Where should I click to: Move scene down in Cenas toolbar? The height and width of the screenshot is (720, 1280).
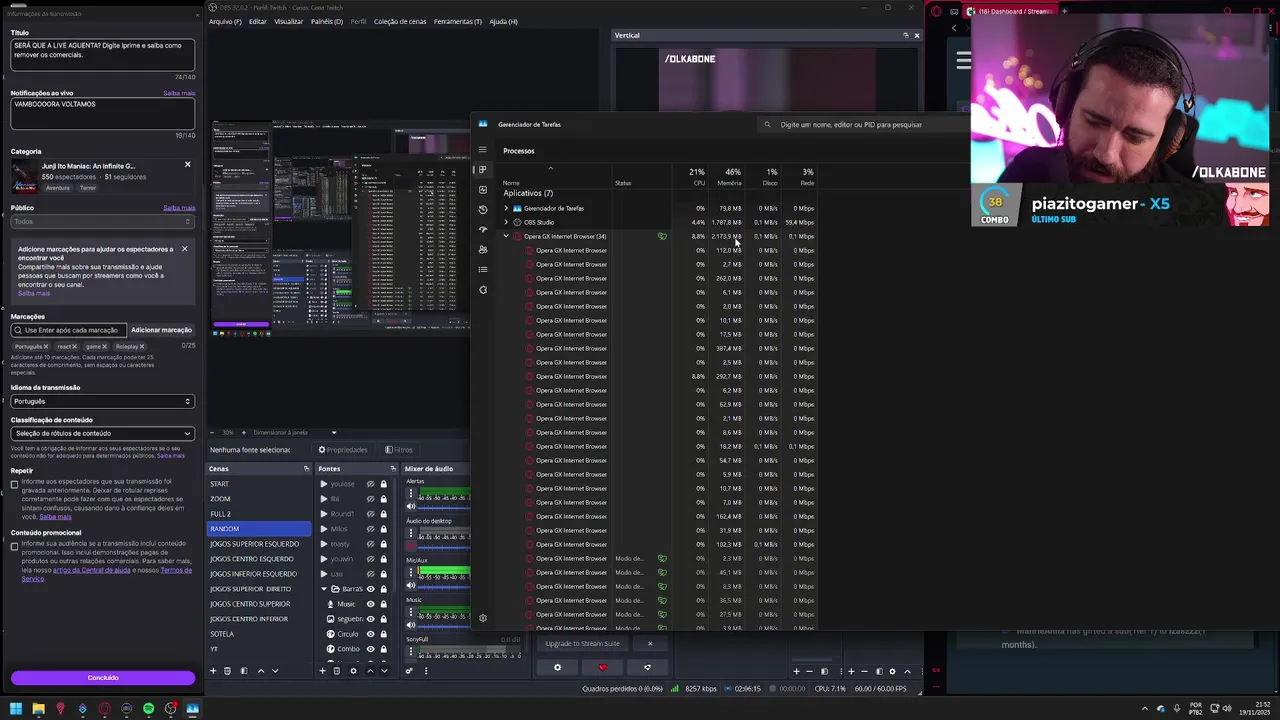tap(275, 671)
